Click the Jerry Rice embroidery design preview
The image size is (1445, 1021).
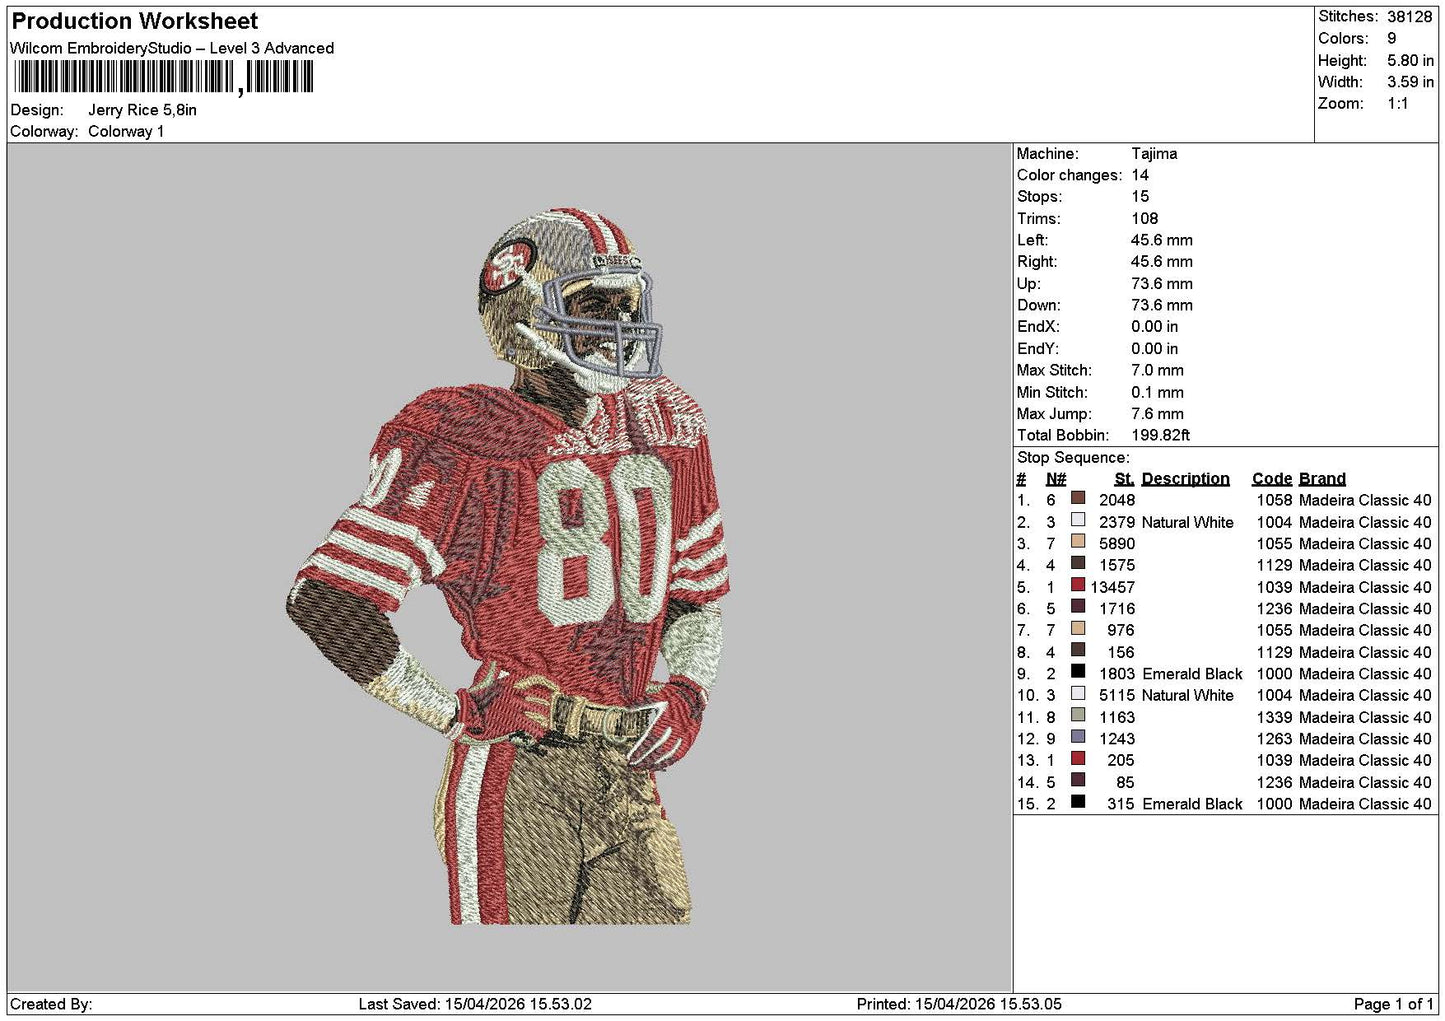tap(508, 566)
